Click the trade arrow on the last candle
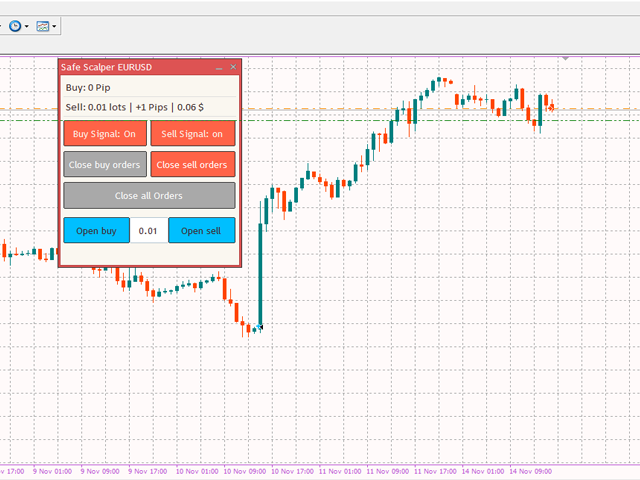 [x=551, y=107]
